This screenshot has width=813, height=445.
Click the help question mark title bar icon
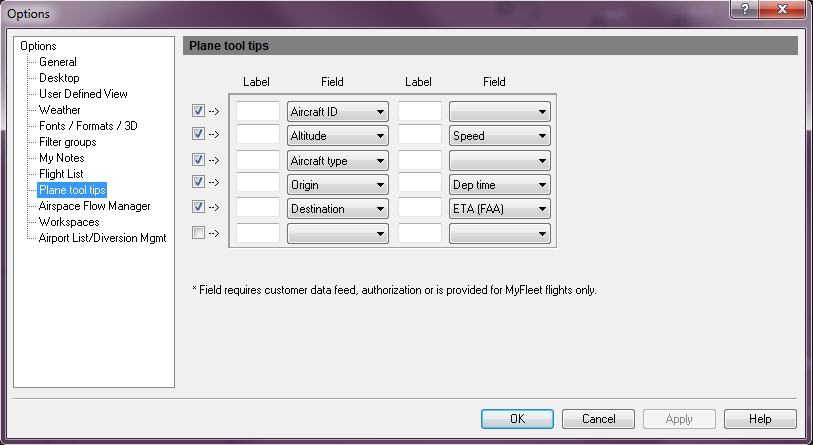tap(744, 9)
